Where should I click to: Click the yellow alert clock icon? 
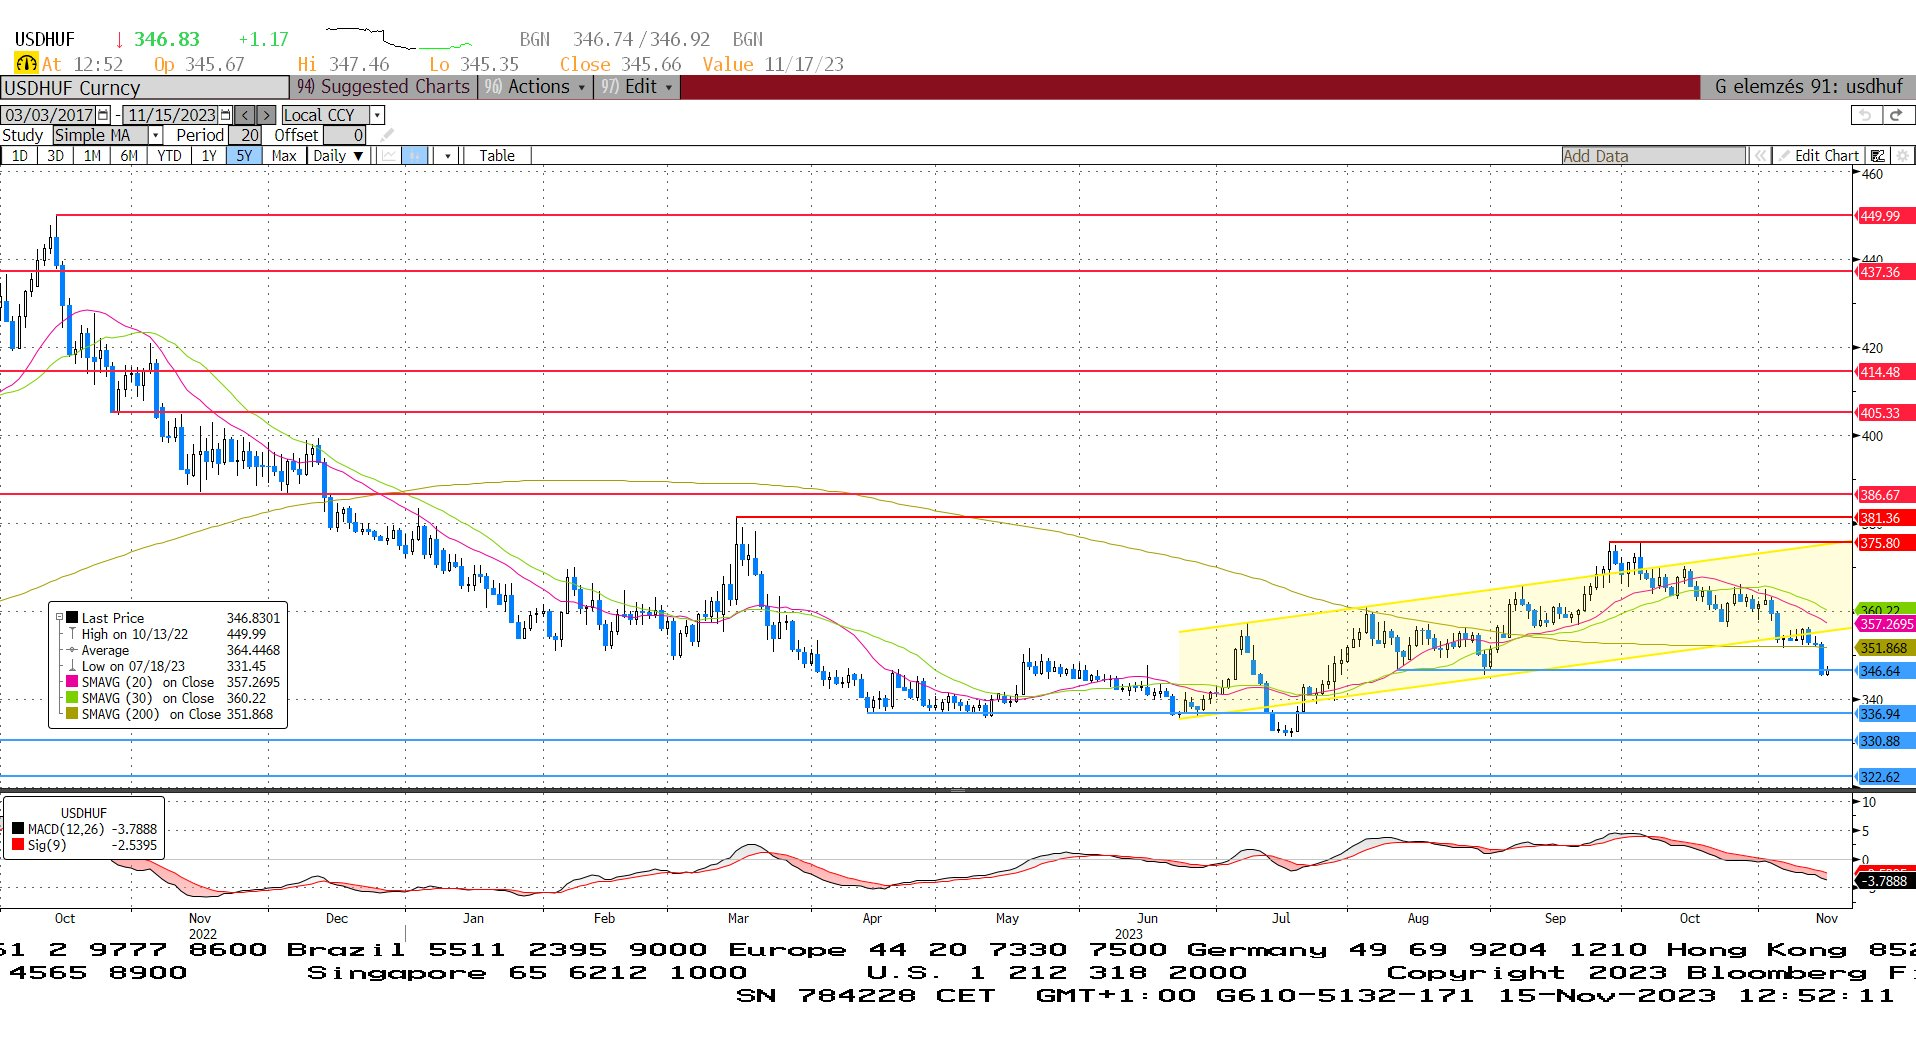26,63
